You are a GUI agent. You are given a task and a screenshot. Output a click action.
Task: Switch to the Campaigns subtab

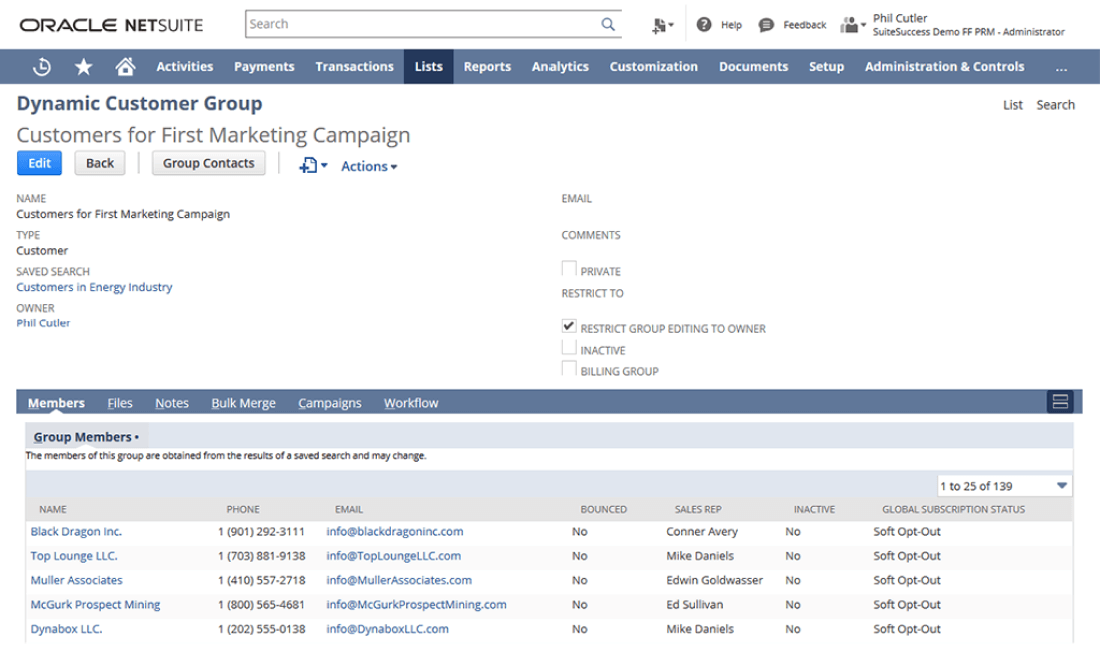[329, 403]
